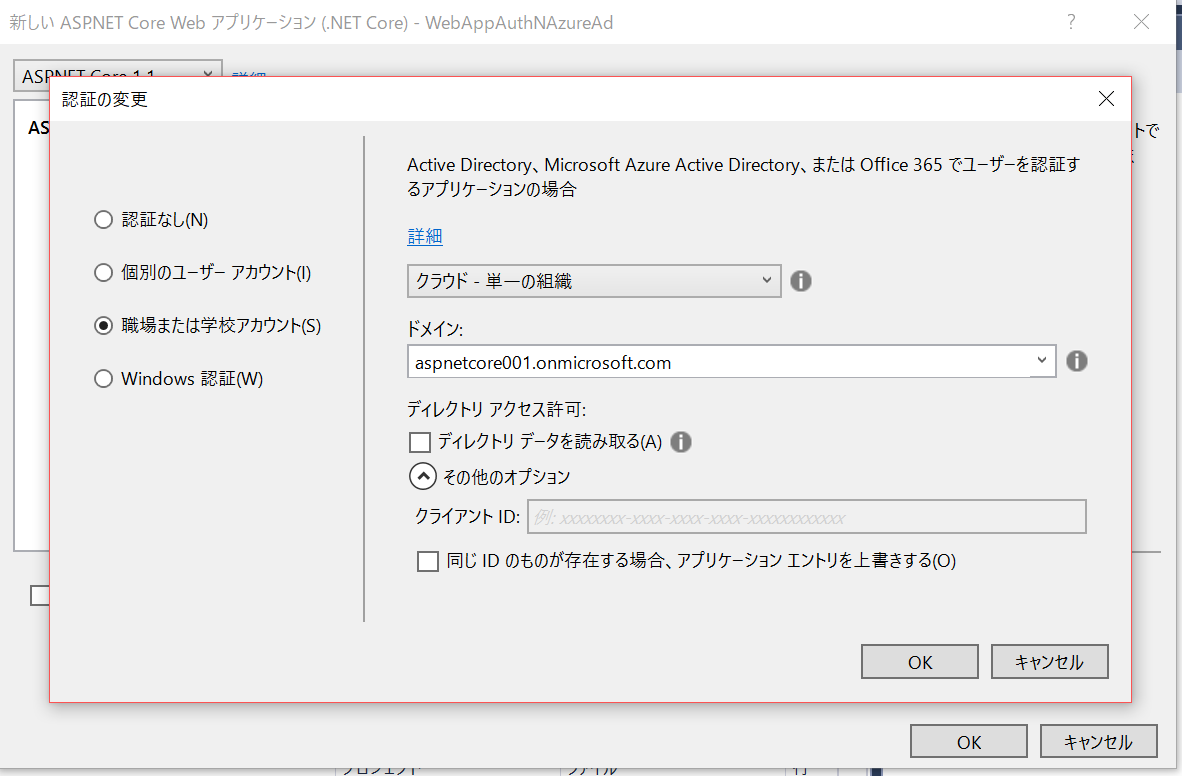This screenshot has width=1182, height=776.
Task: Click the info icon next to the domain field
Action: (1077, 361)
